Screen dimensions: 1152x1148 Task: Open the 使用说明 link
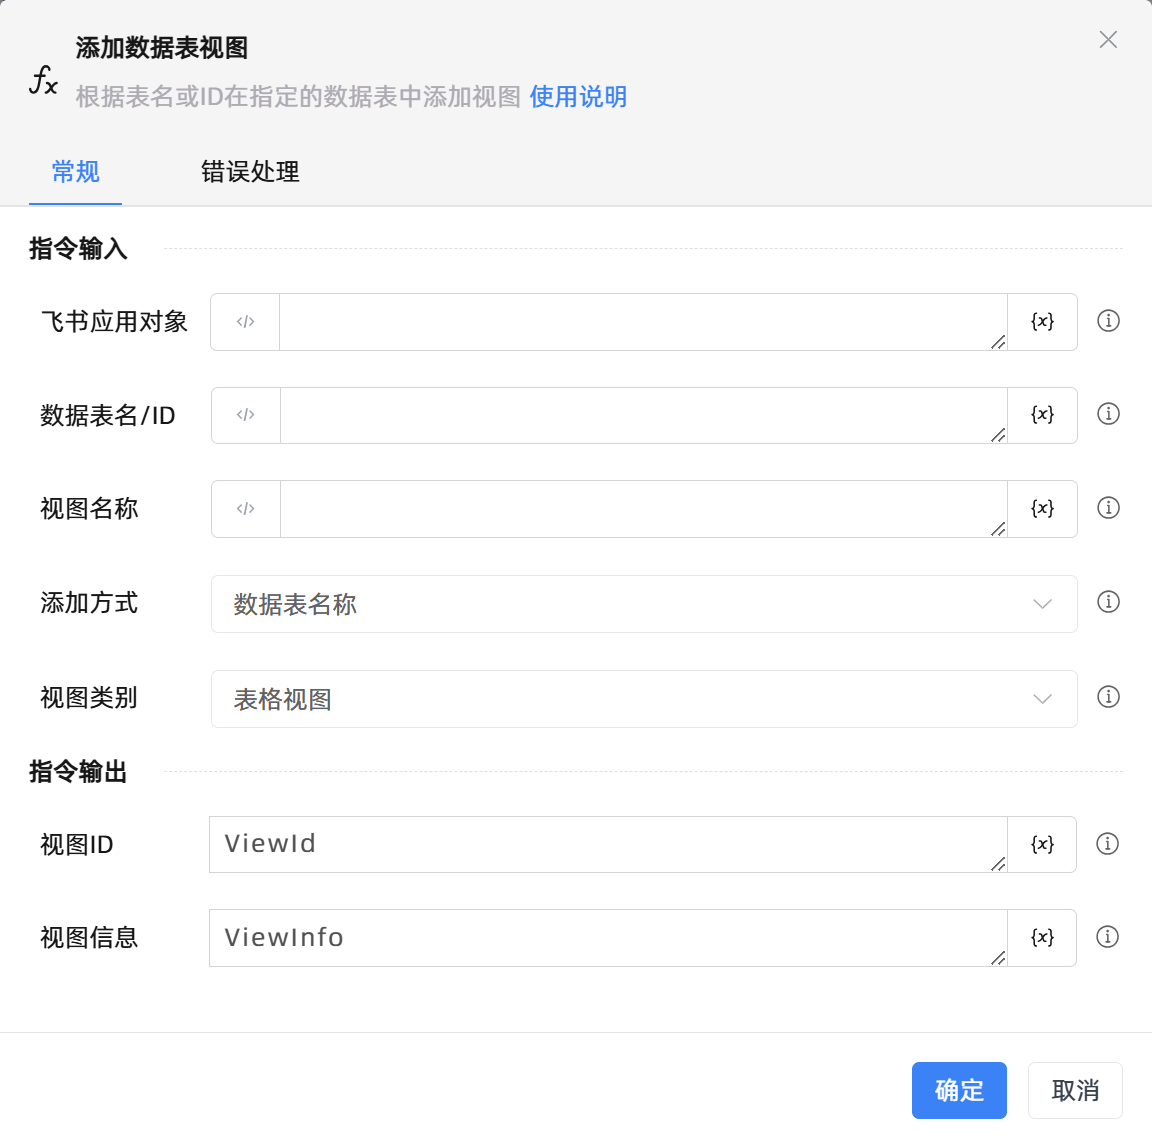click(x=578, y=96)
